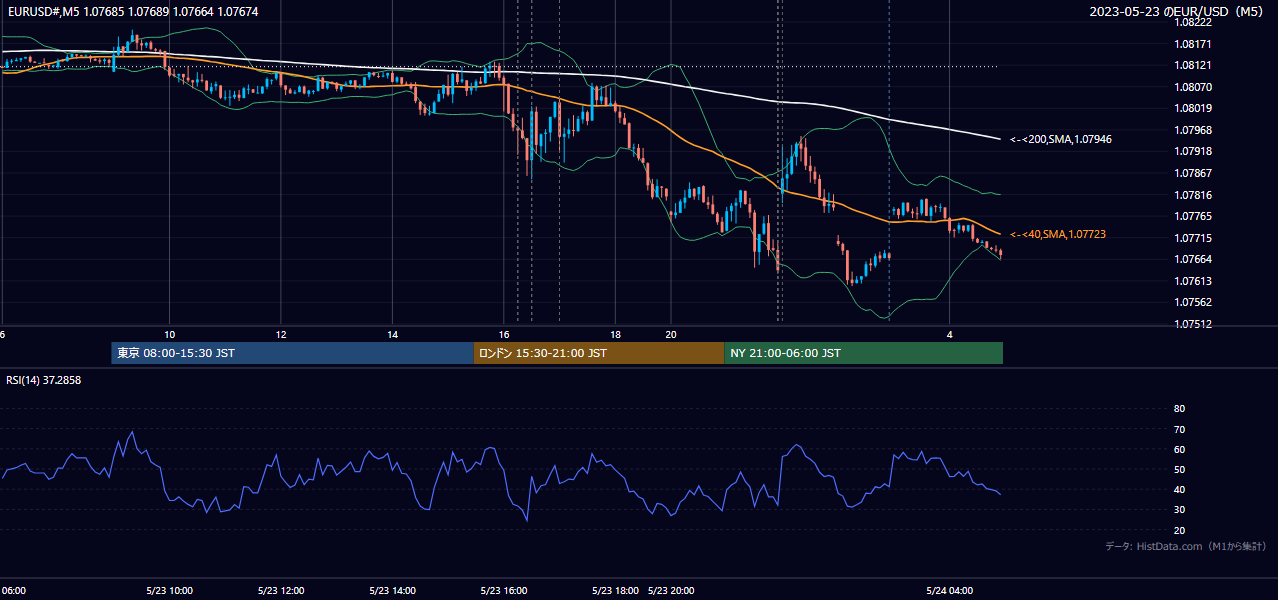Click the bottom time label 5/23 10:00
The image size is (1278, 600).
[x=169, y=590]
